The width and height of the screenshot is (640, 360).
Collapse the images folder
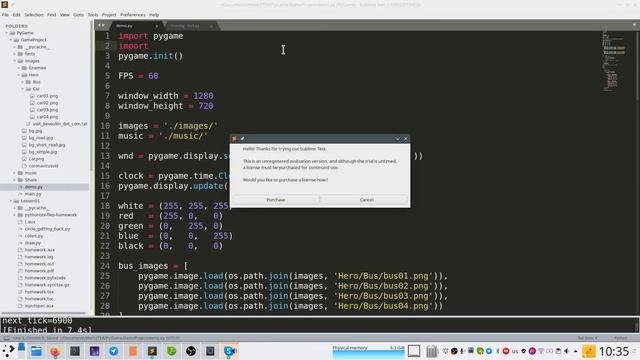pyautogui.click(x=15, y=61)
